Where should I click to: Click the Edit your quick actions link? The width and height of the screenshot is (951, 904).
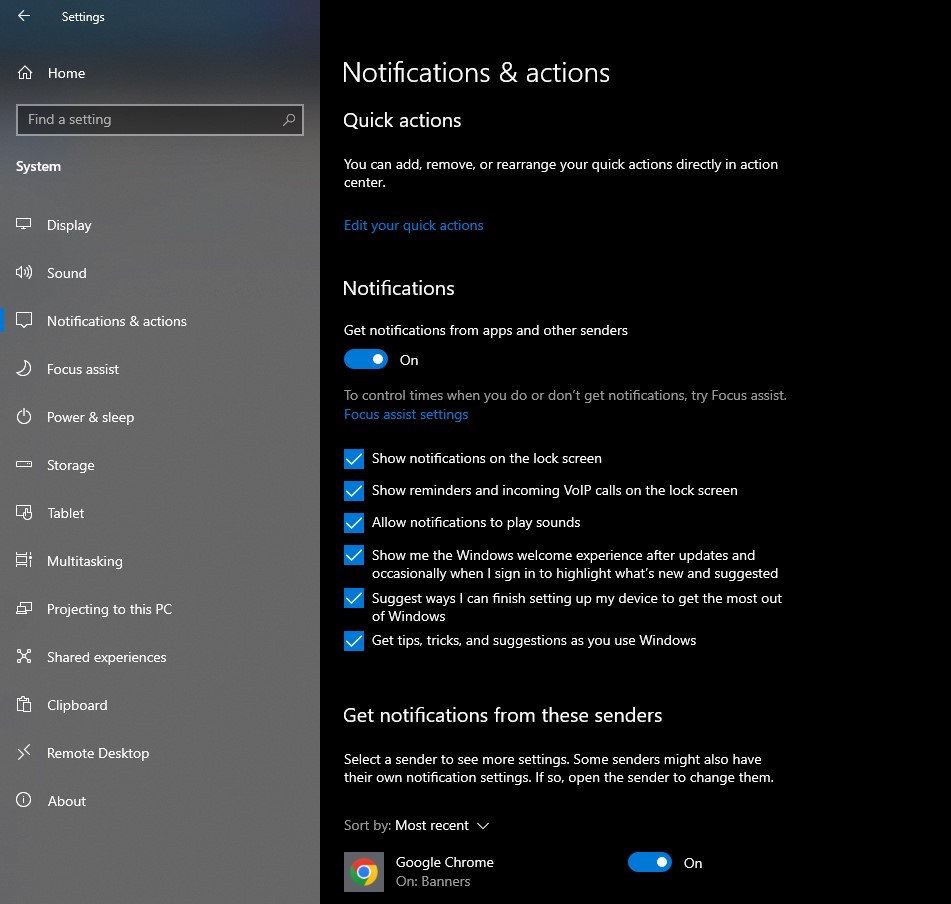(x=413, y=225)
